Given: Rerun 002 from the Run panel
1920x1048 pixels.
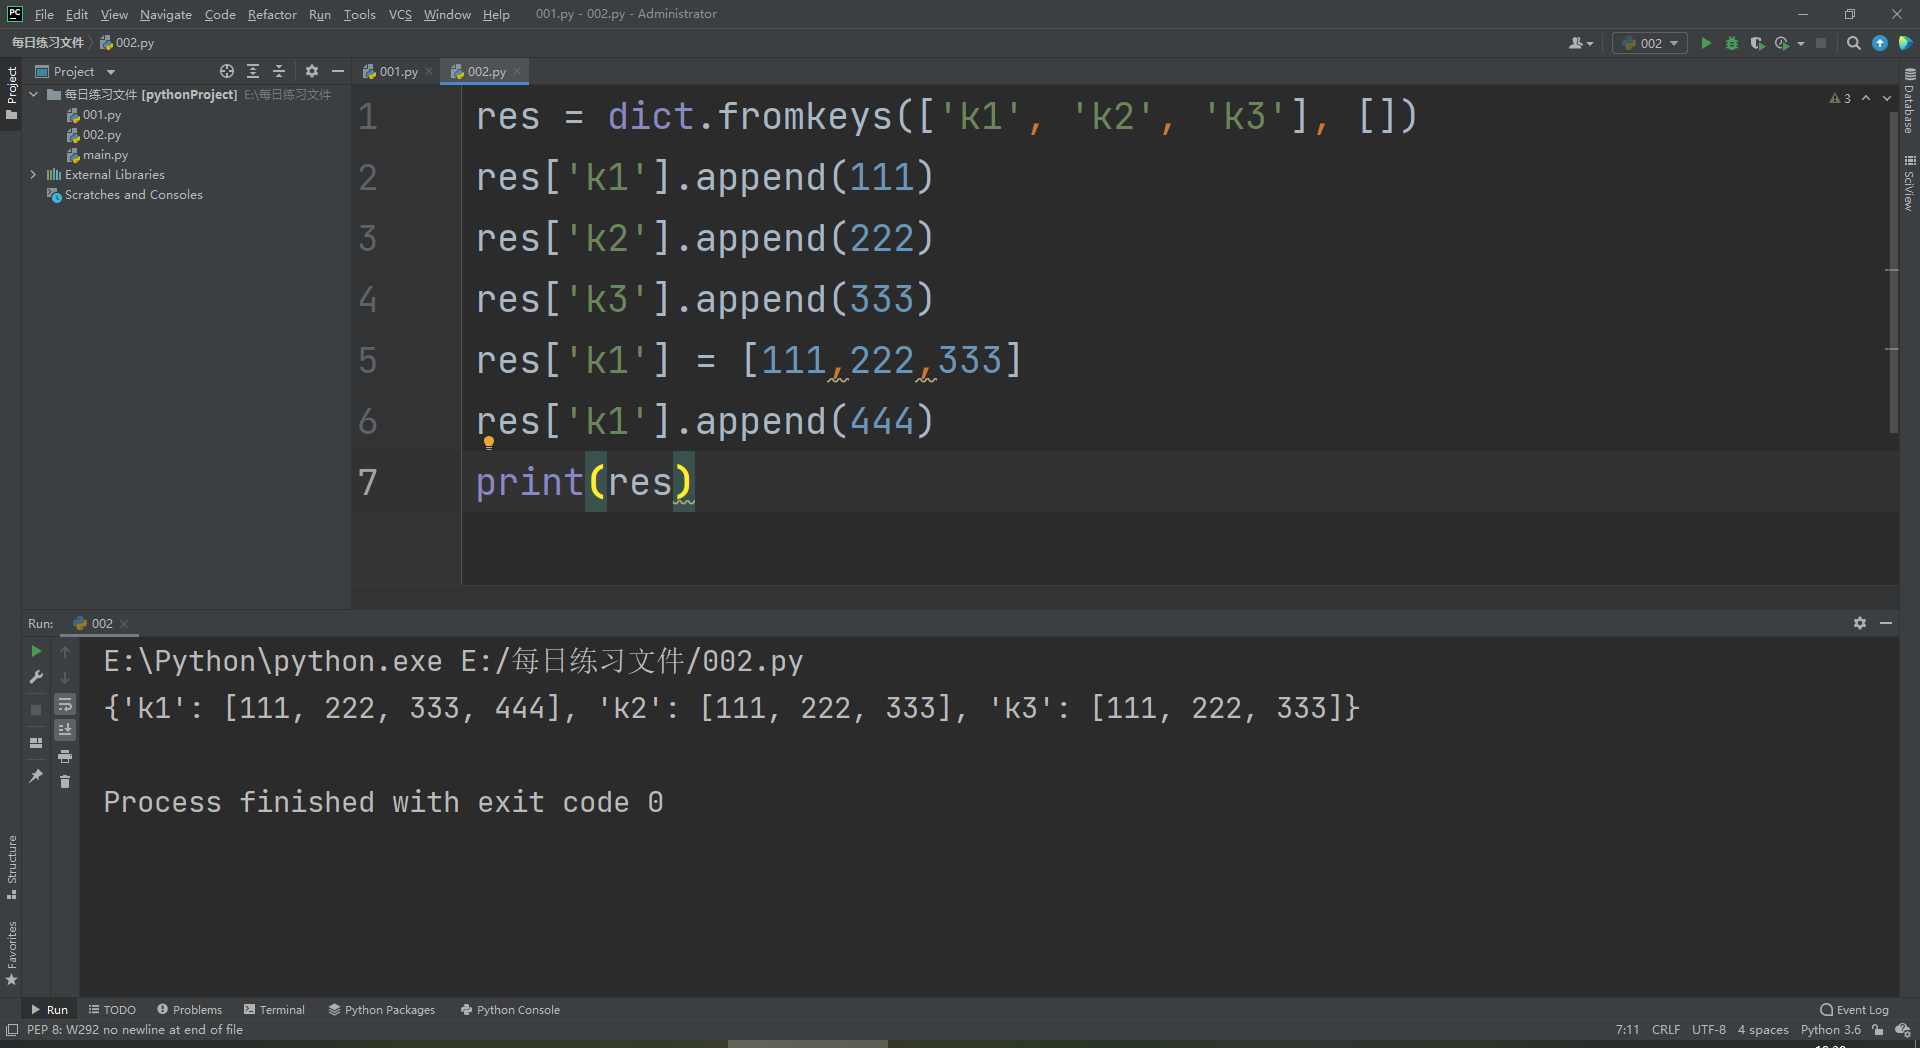Looking at the screenshot, I should [x=36, y=651].
